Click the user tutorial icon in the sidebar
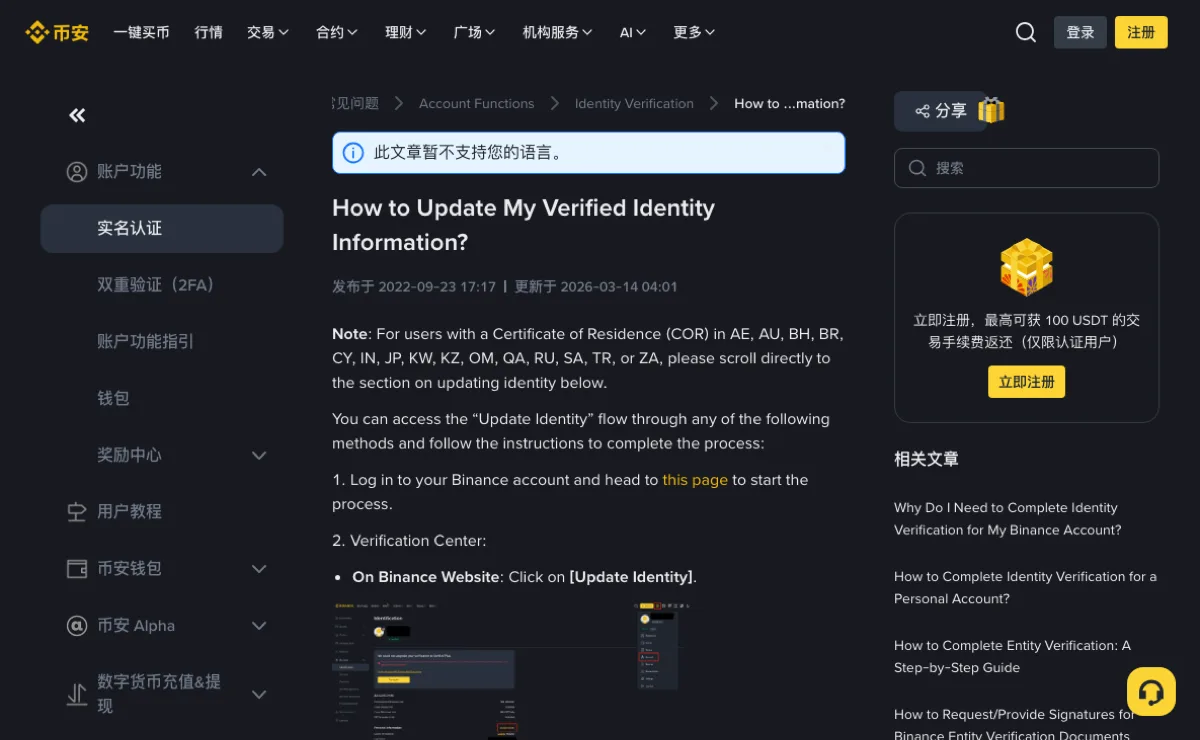The width and height of the screenshot is (1200, 740). coord(77,512)
